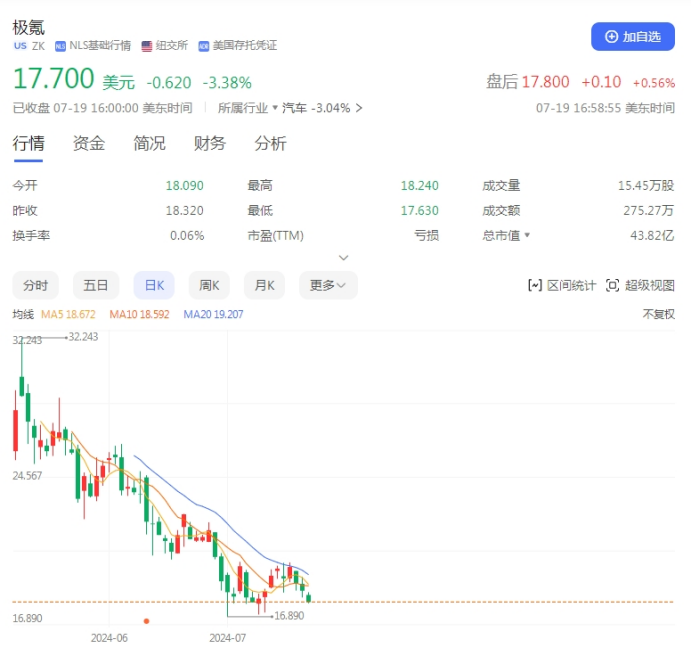Click the 成交额 value 275.27万
The image size is (692, 648).
point(648,211)
